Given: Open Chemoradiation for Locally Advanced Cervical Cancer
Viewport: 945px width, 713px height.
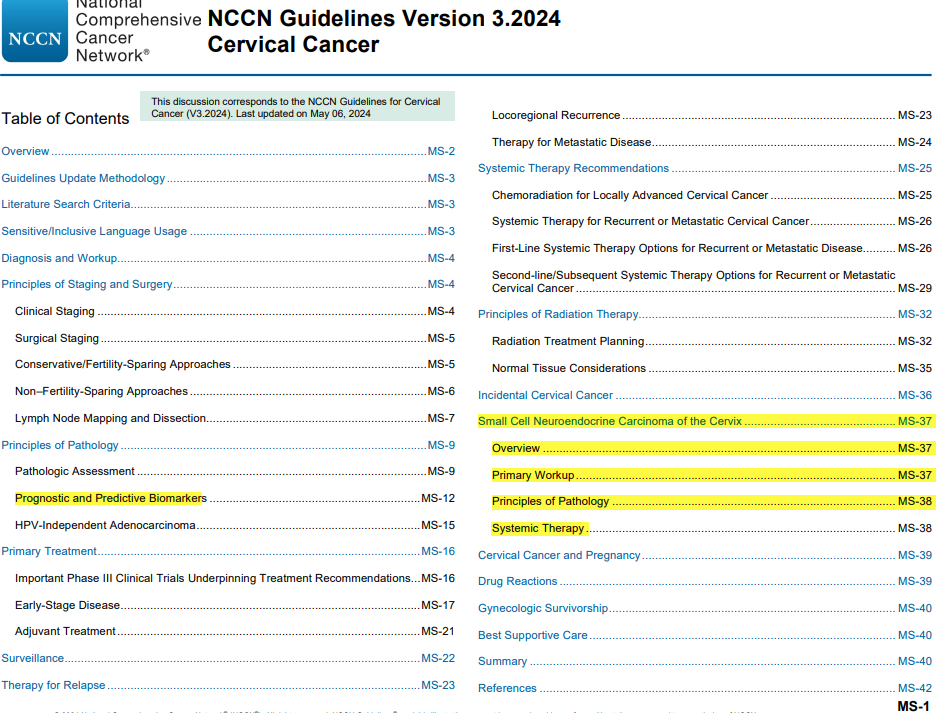Looking at the screenshot, I should [x=712, y=195].
